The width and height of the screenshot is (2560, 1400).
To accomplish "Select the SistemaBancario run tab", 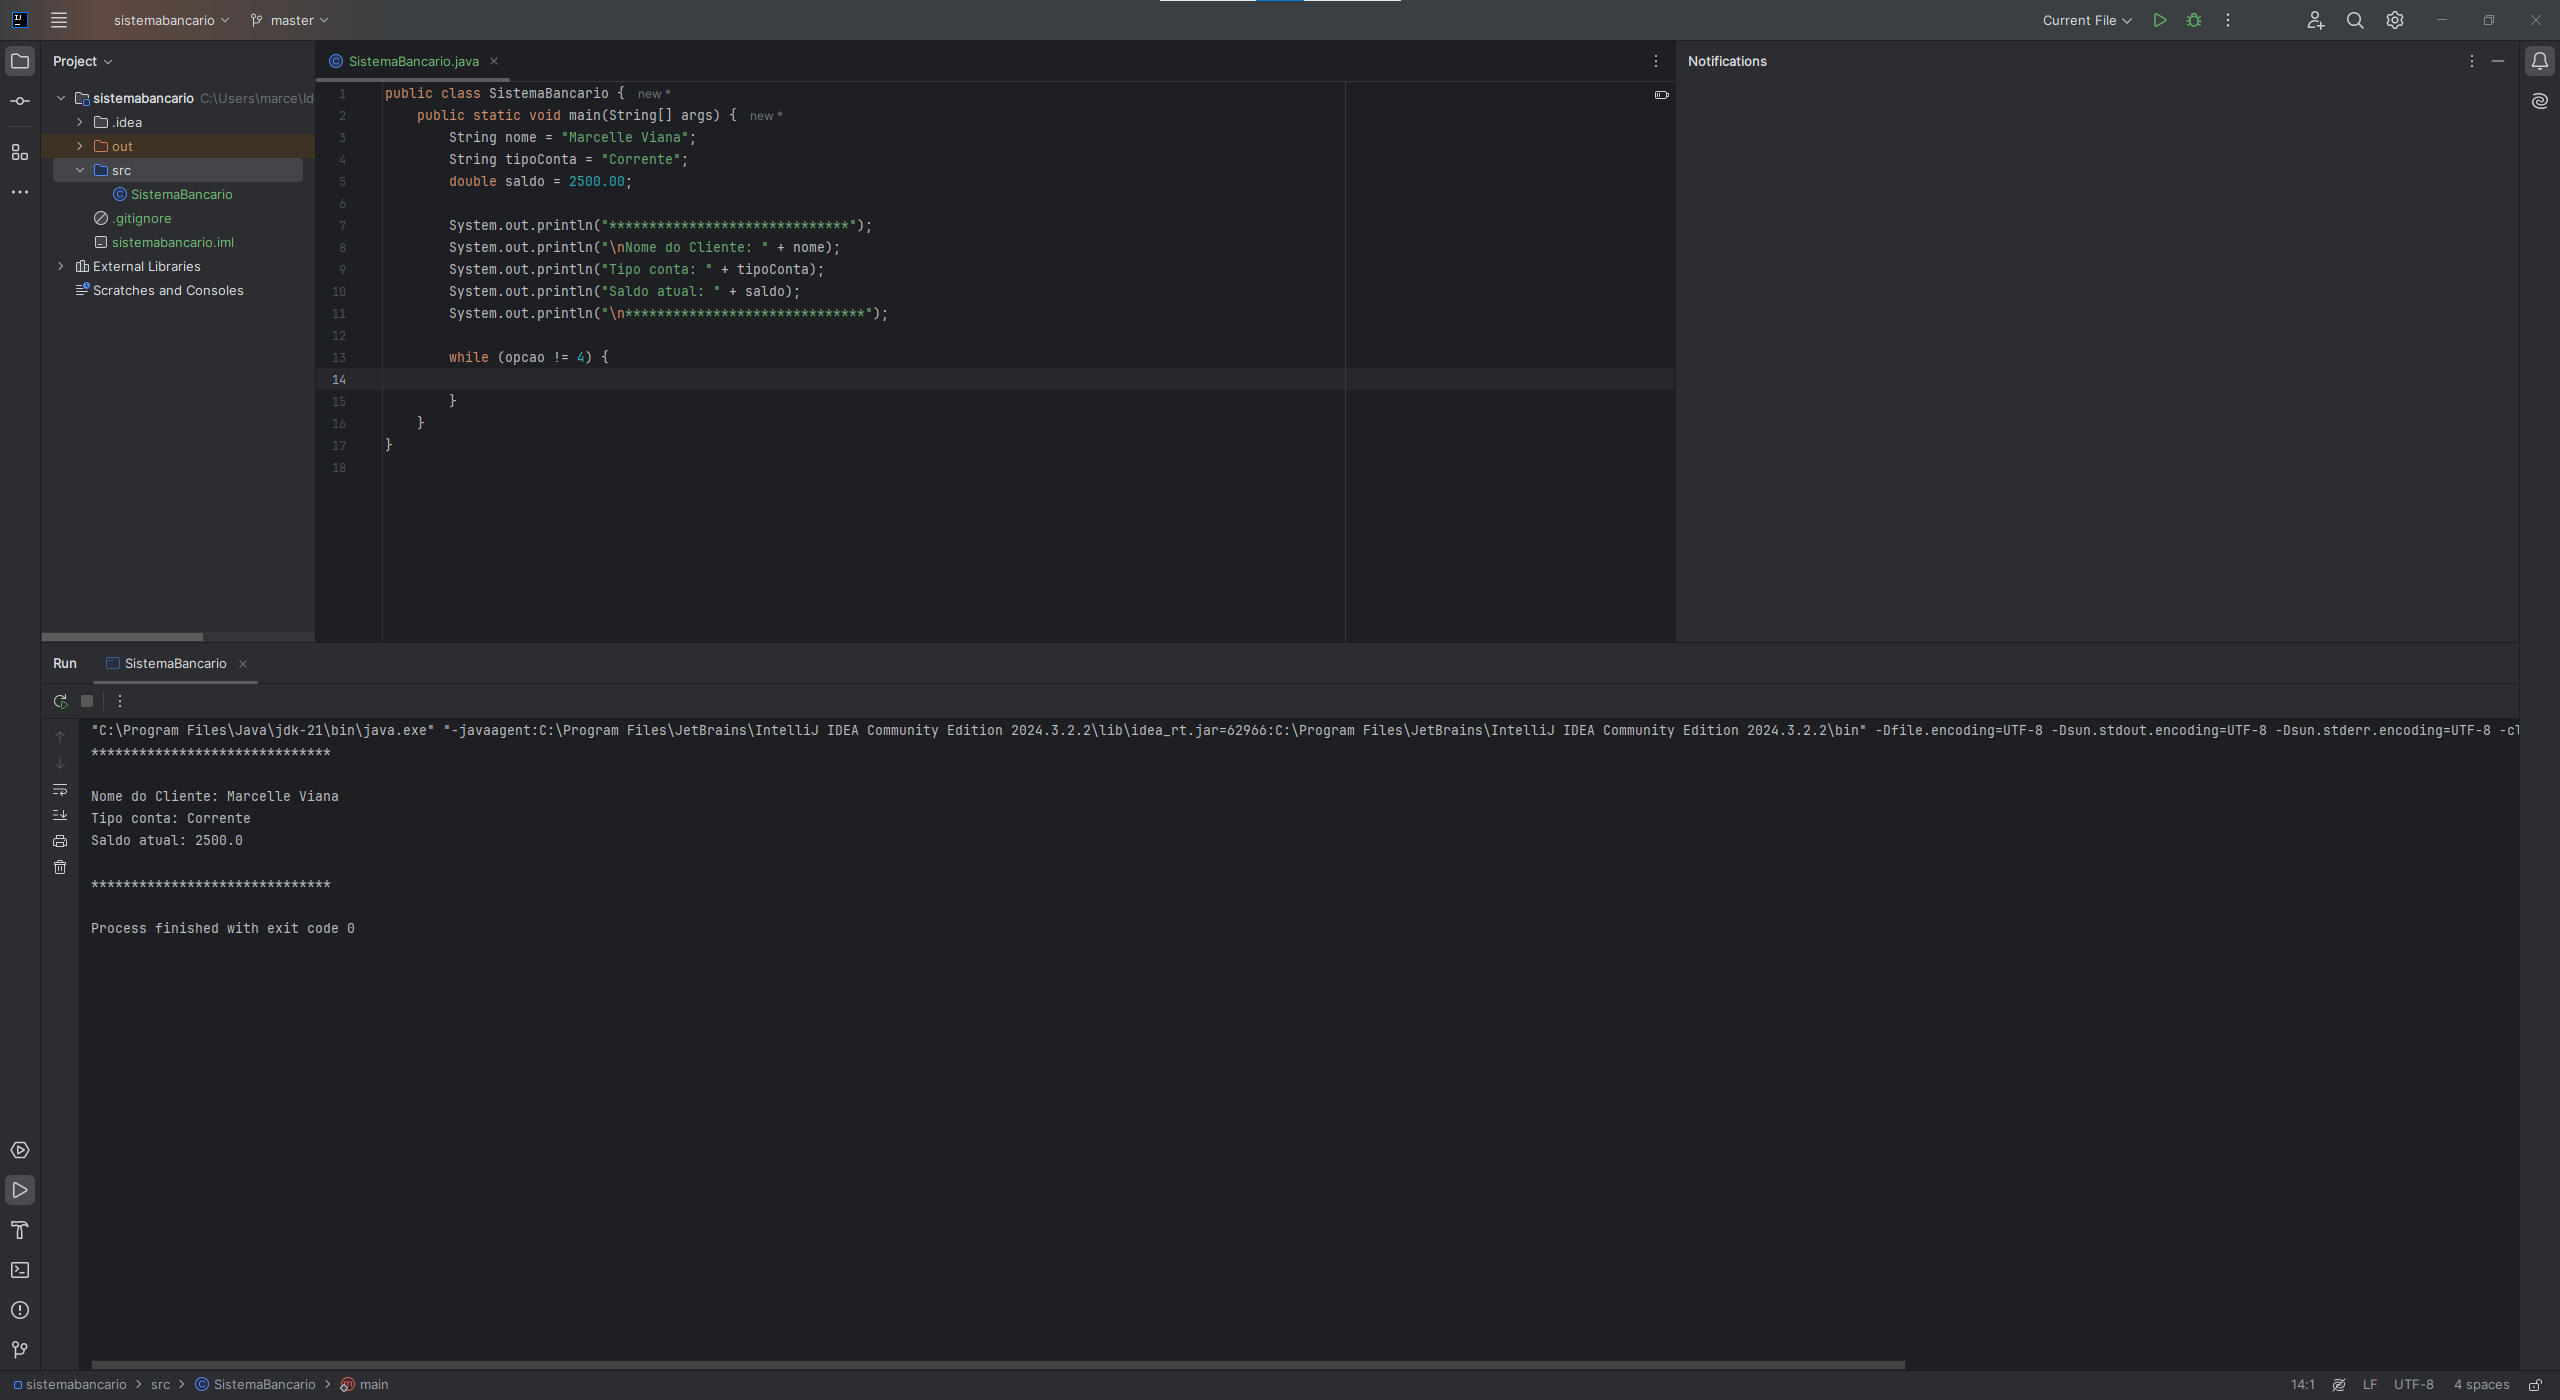I will coord(174,664).
